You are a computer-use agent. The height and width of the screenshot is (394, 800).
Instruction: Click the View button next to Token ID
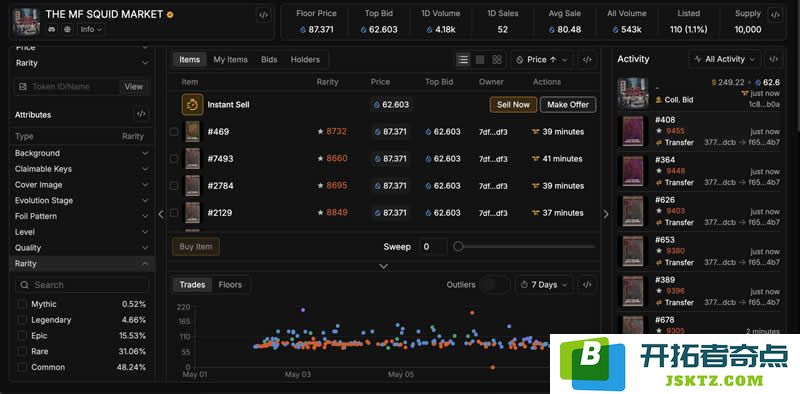pyautogui.click(x=134, y=87)
